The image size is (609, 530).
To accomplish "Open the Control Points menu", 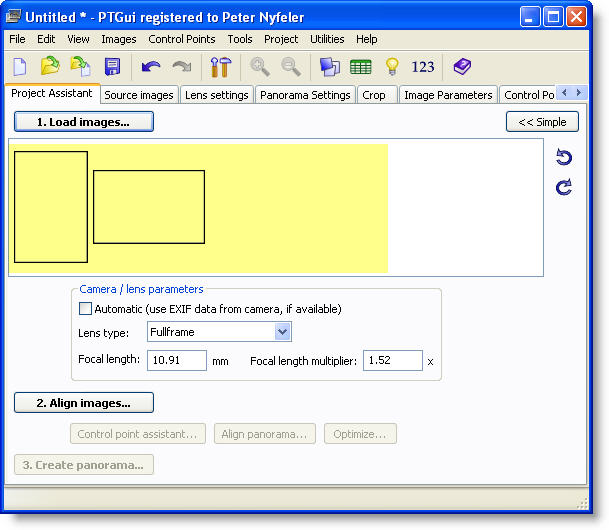I will click(x=182, y=39).
